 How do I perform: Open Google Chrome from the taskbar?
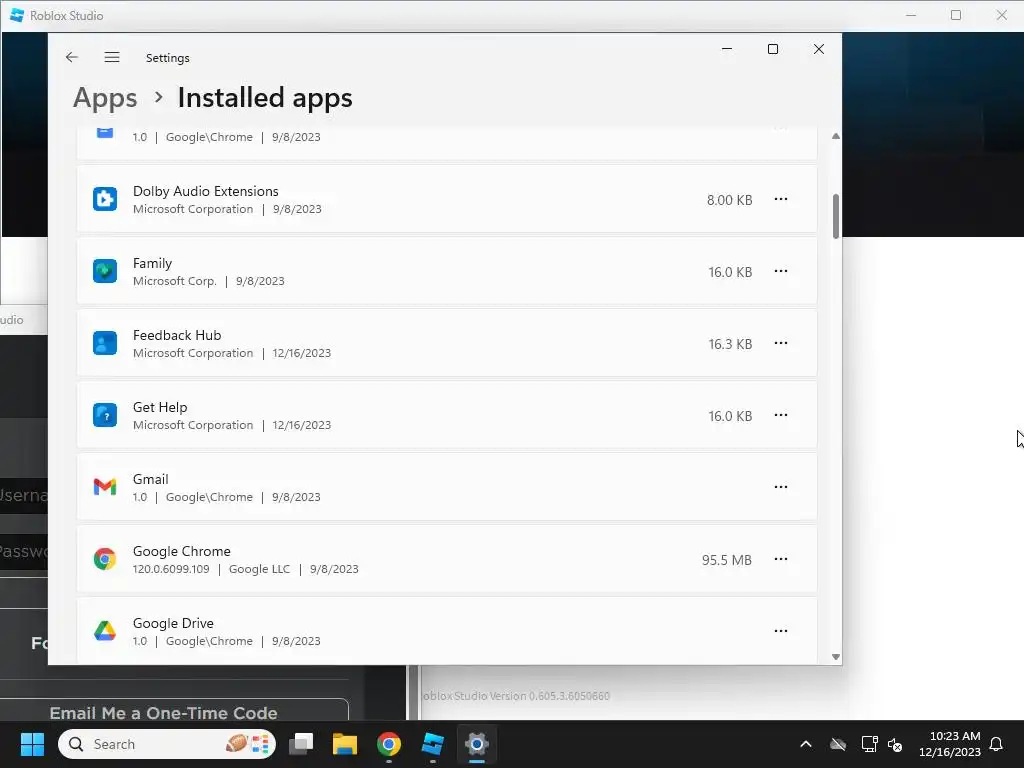point(389,744)
